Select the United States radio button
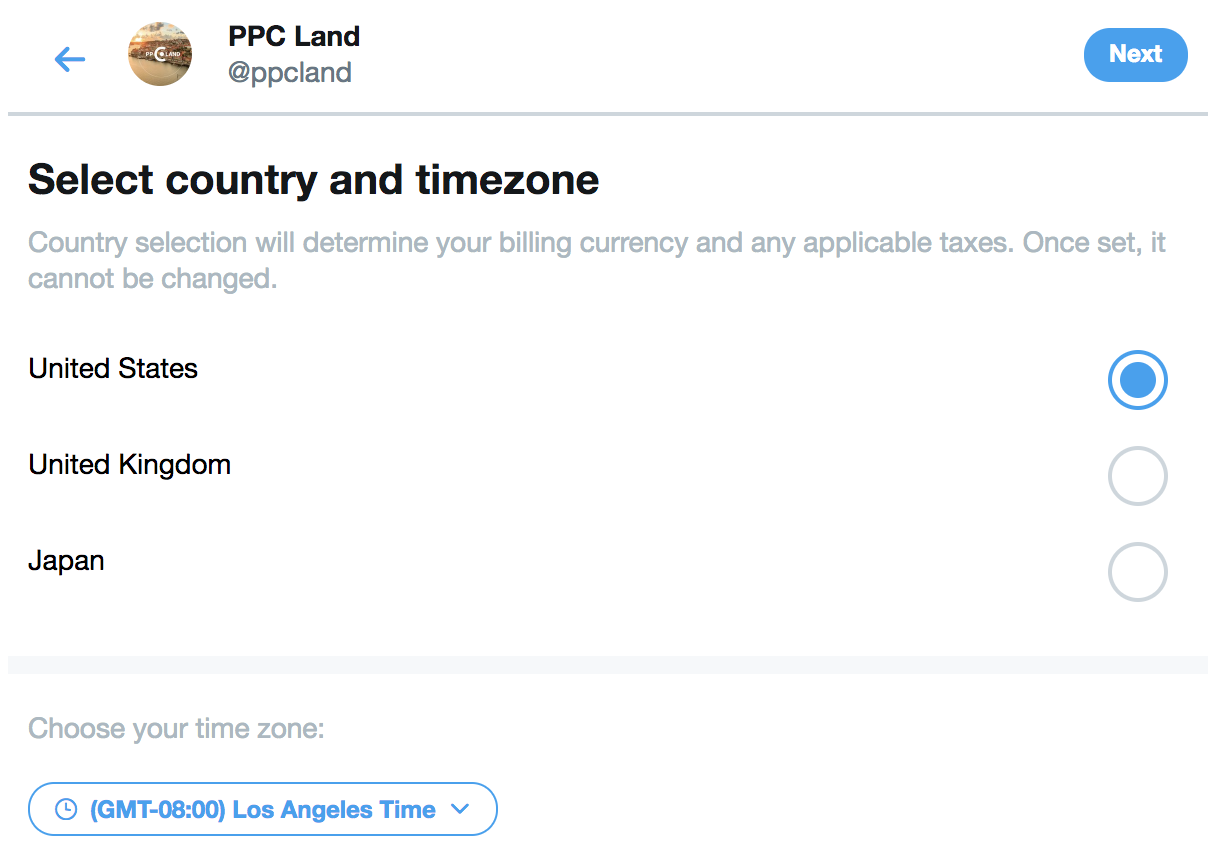 (1137, 380)
